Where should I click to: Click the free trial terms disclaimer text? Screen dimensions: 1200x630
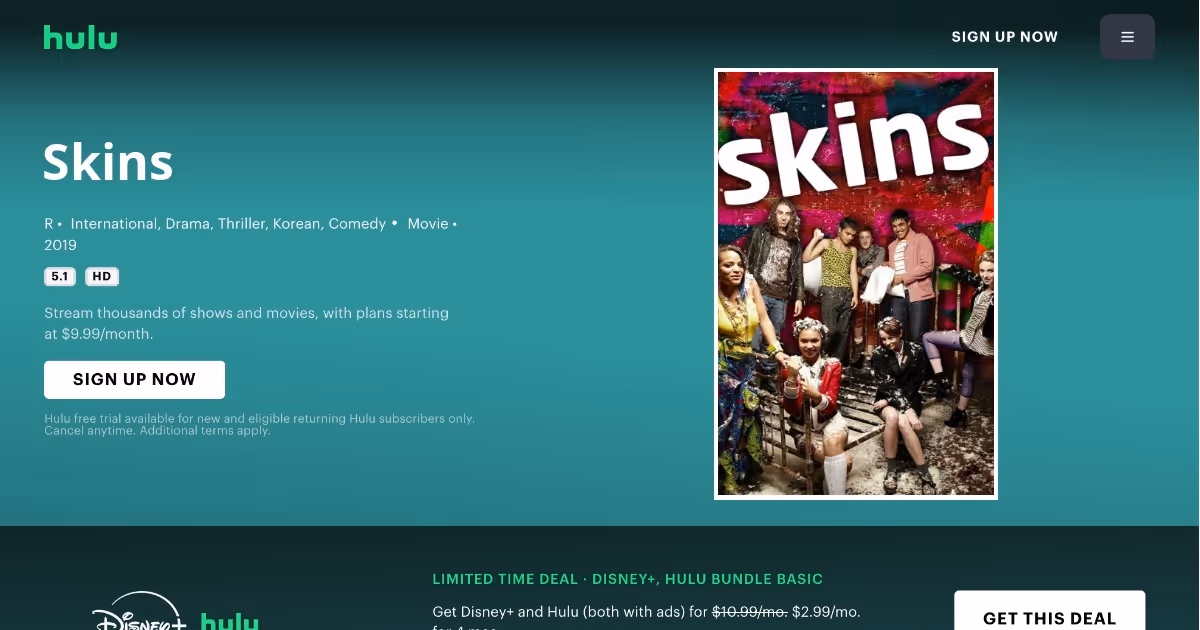click(x=259, y=424)
